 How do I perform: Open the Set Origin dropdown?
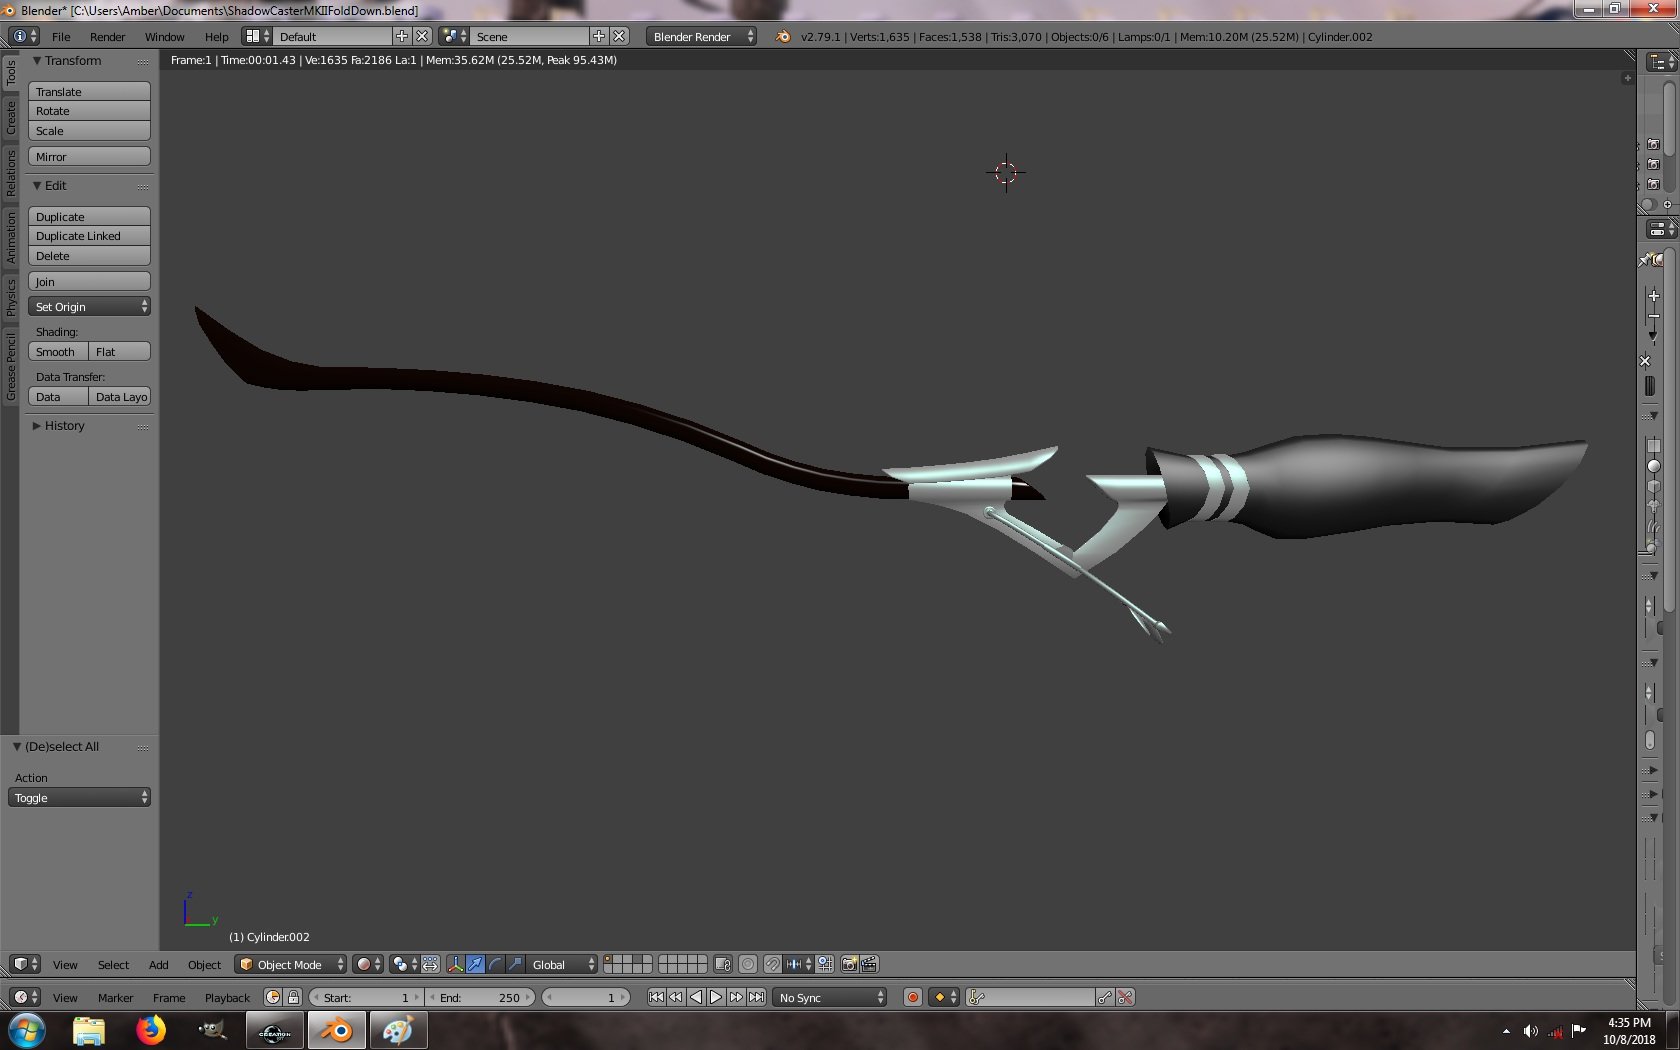click(x=90, y=307)
